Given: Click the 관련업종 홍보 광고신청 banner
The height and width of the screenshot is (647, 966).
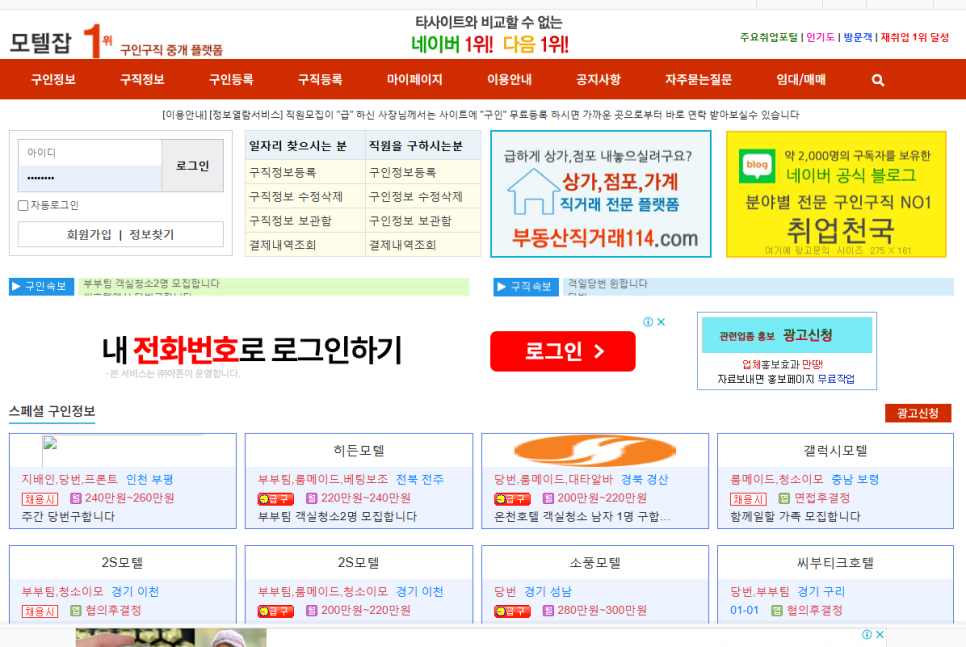Looking at the screenshot, I should point(787,336).
